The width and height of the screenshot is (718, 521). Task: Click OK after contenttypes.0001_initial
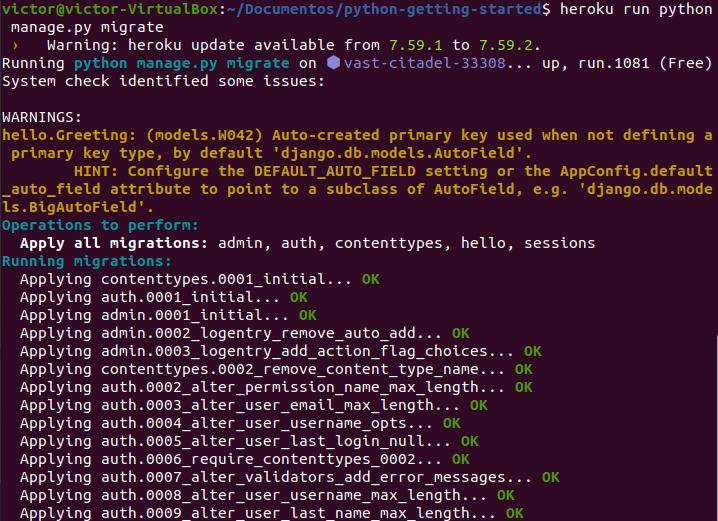click(370, 279)
